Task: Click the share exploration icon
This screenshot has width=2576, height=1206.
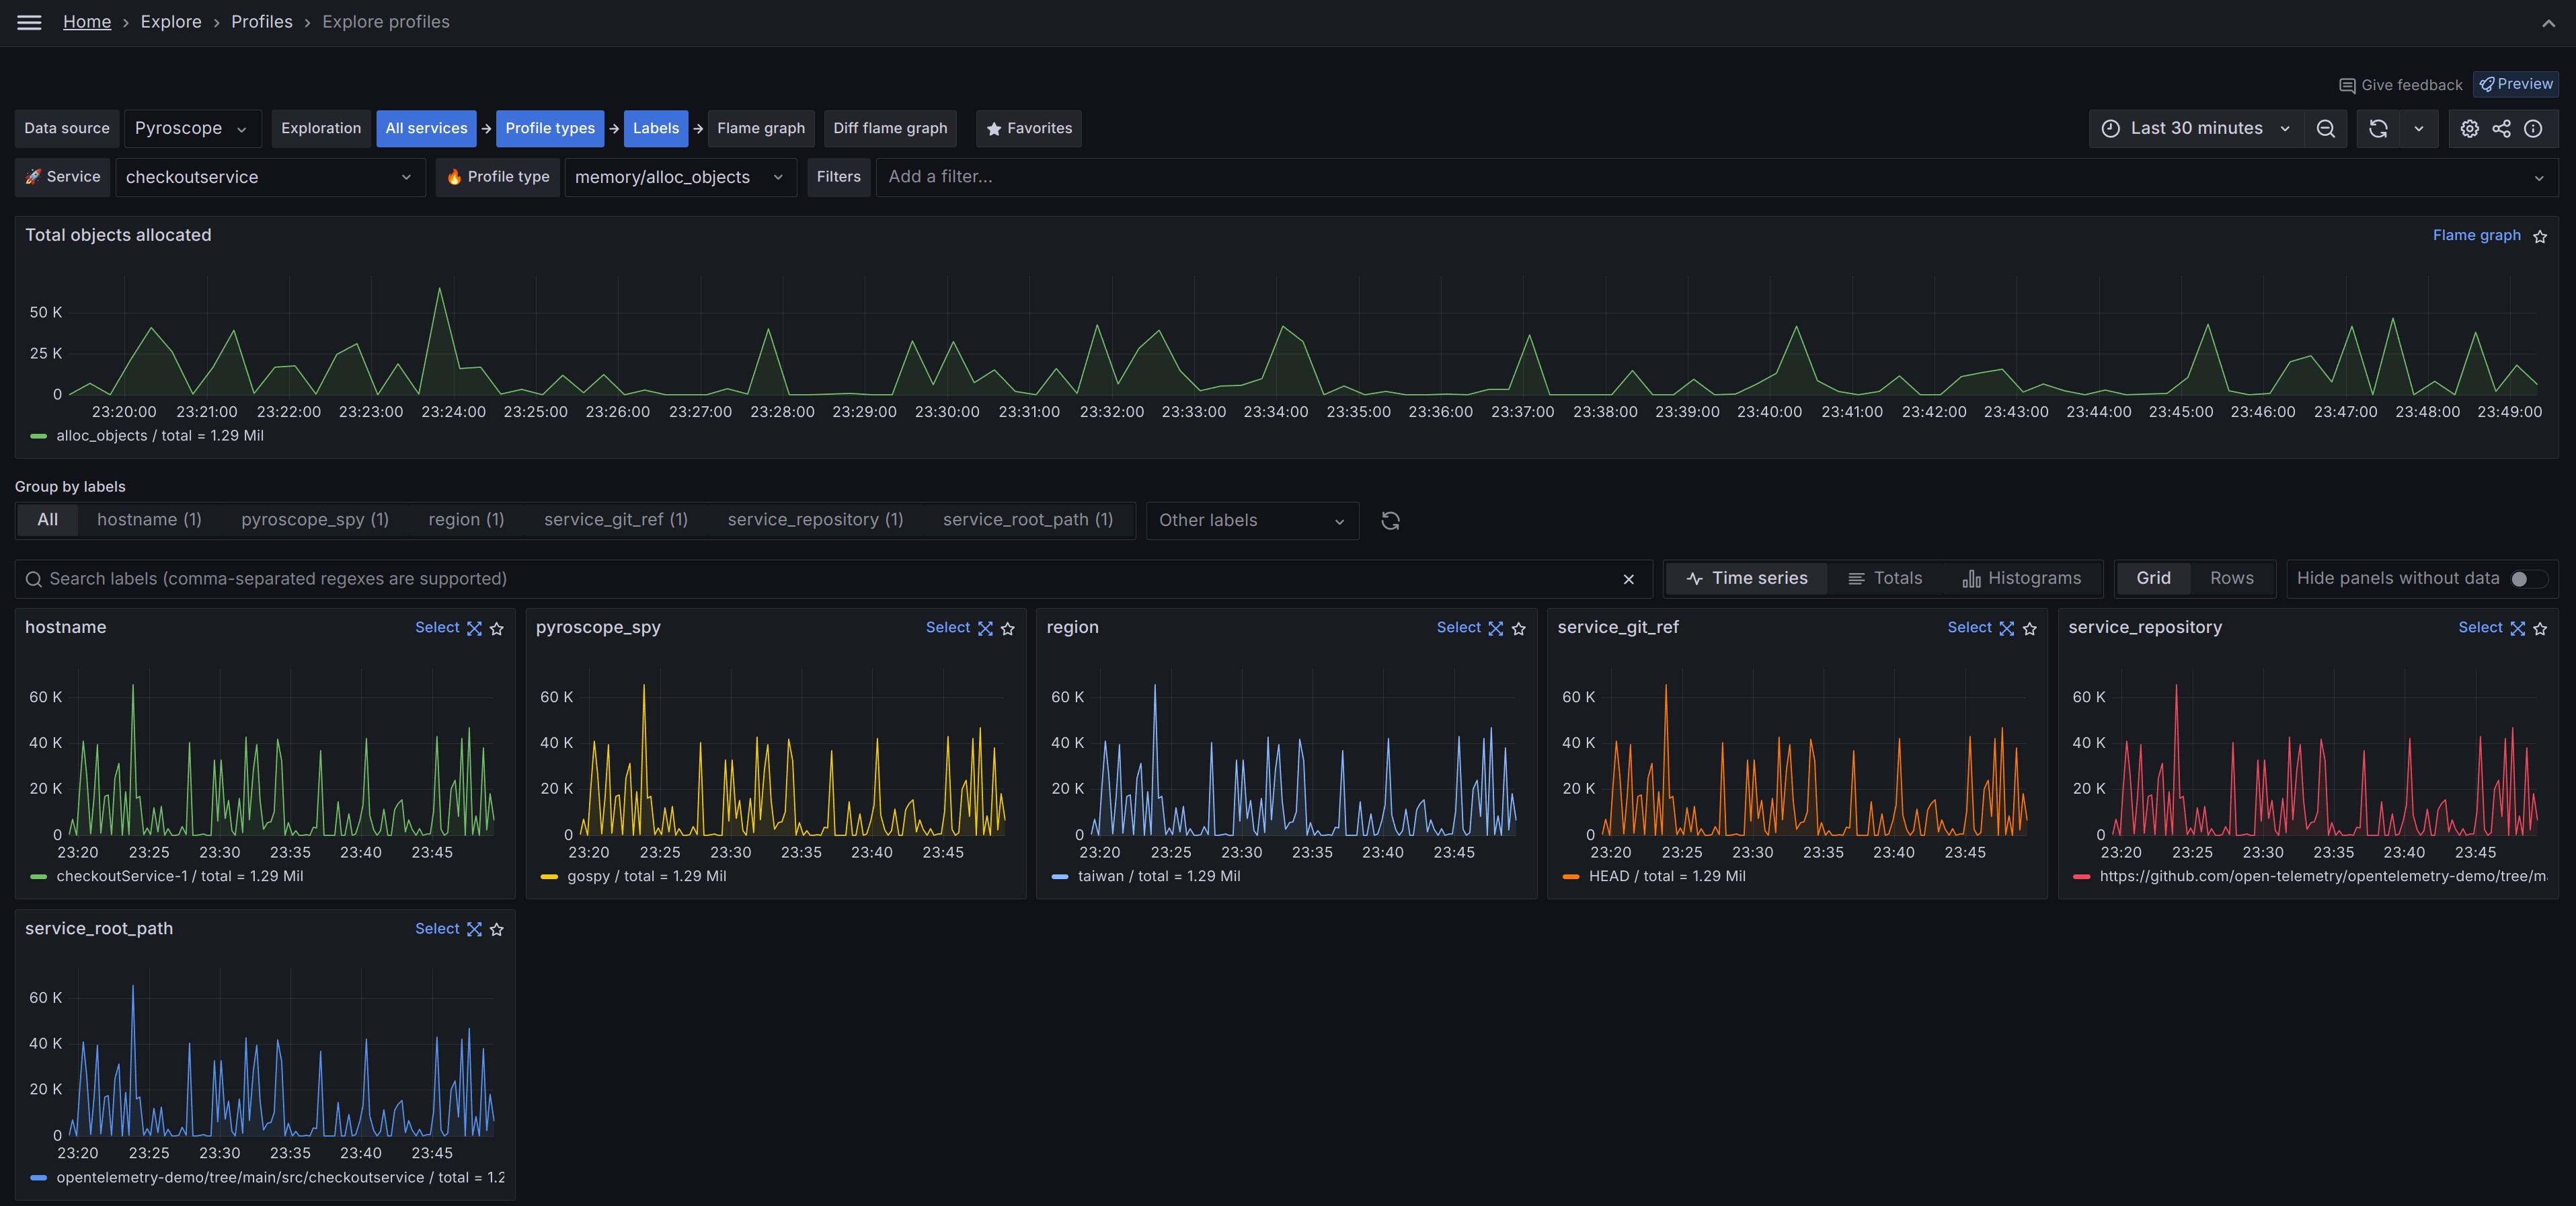Action: tap(2501, 129)
